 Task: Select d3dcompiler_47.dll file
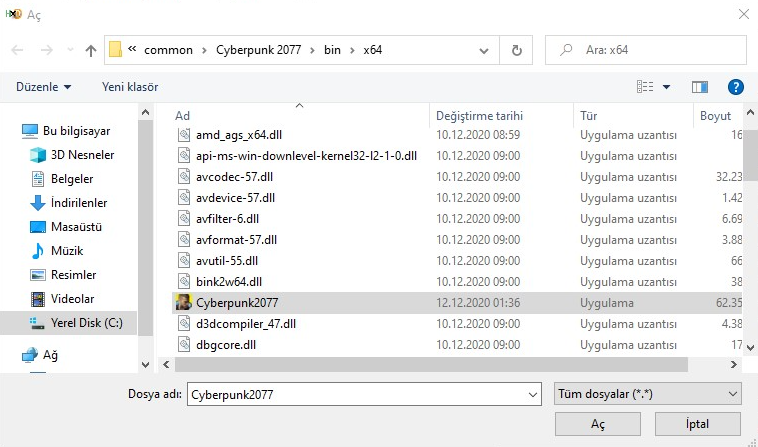click(x=246, y=324)
